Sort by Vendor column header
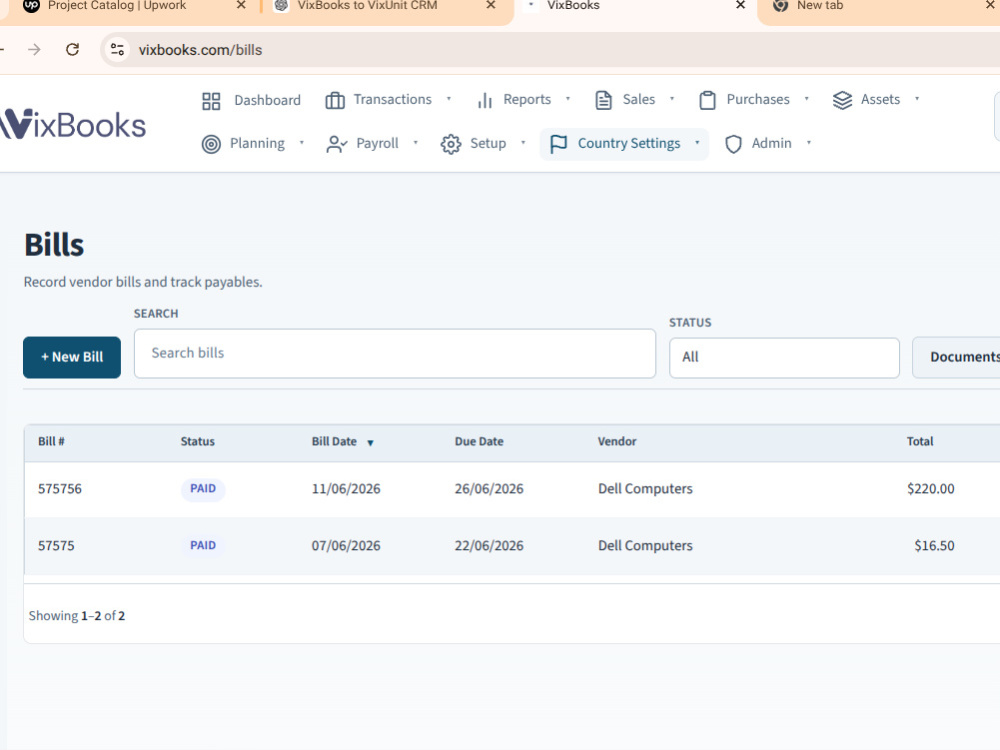Viewport: 1000px width, 750px height. click(x=617, y=441)
